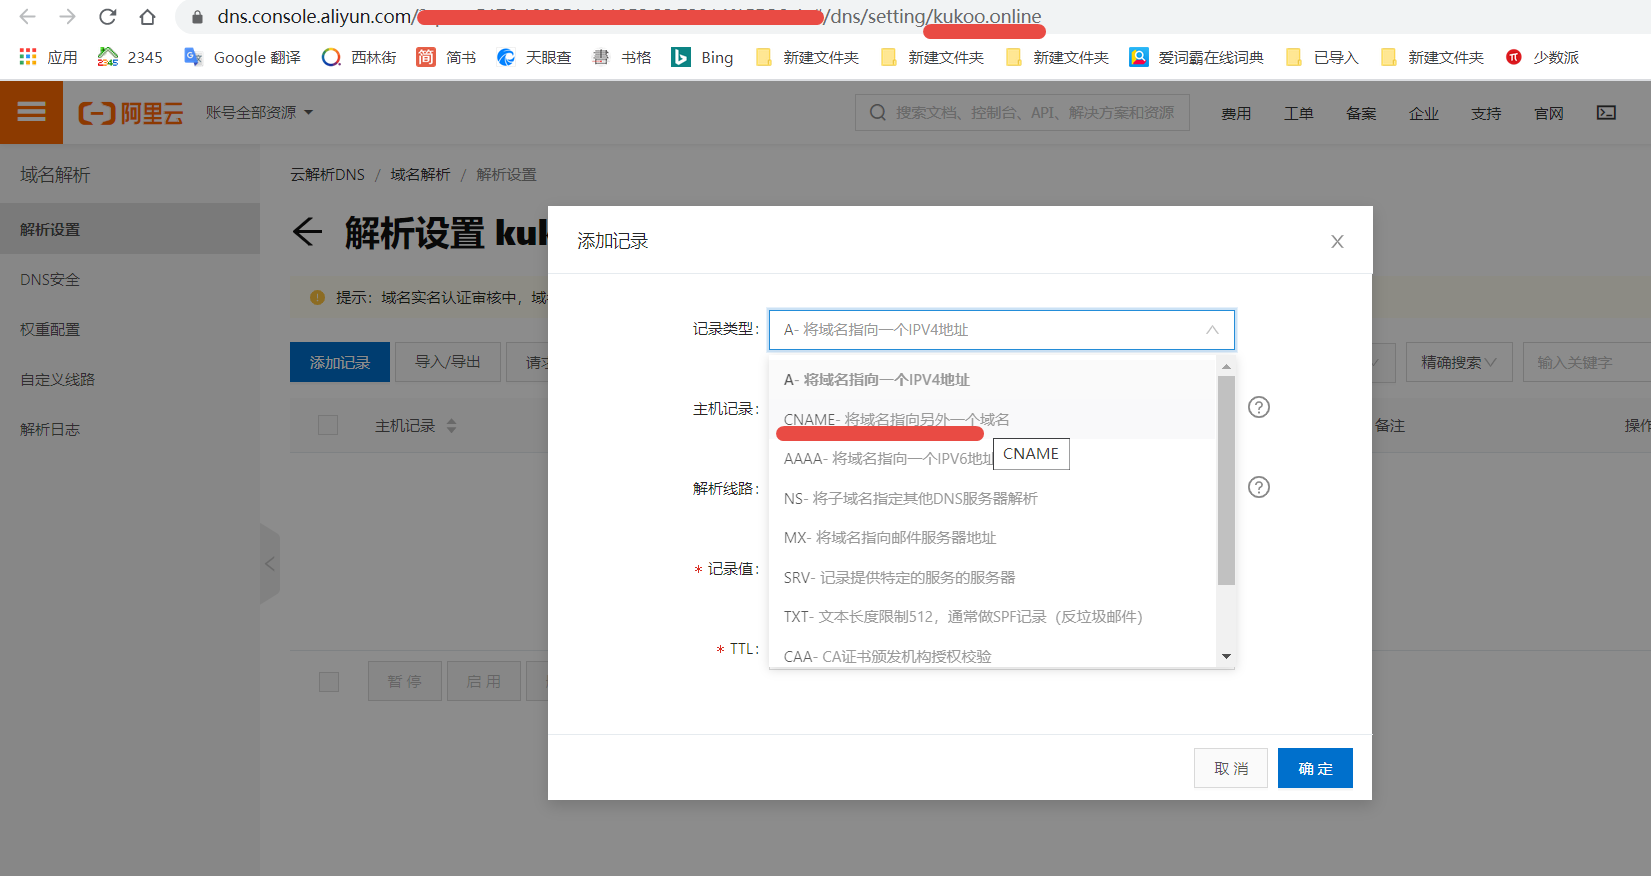Click the 输入关键字 search field
The width and height of the screenshot is (1651, 876).
(x=1587, y=362)
